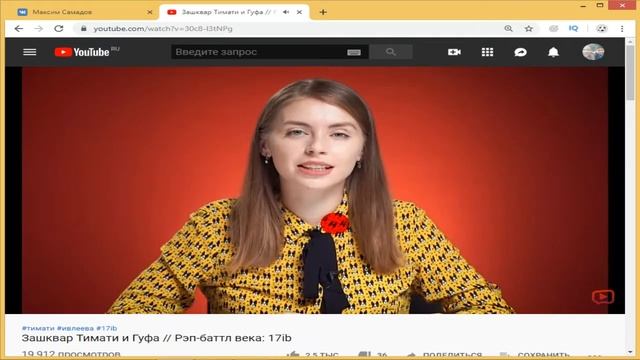This screenshot has width=640, height=360.
Task: Open the YouTube apps grid
Action: [x=487, y=52]
